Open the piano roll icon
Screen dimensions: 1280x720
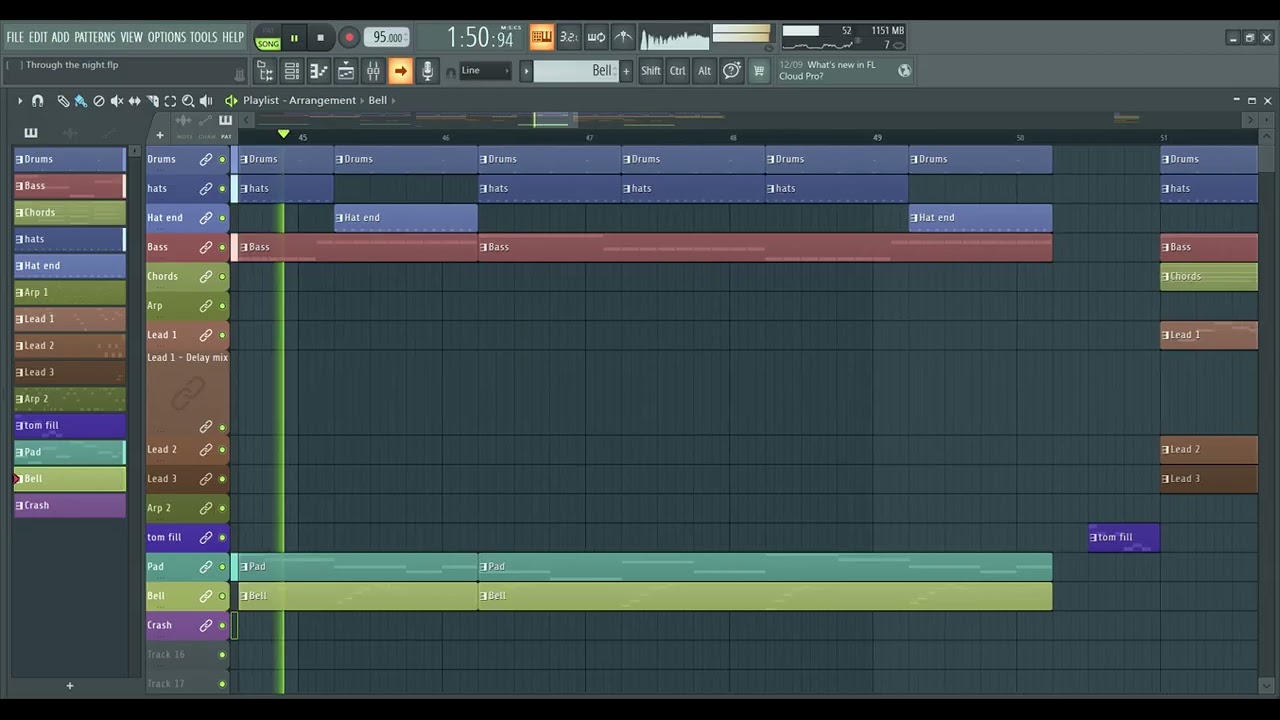click(x=319, y=71)
